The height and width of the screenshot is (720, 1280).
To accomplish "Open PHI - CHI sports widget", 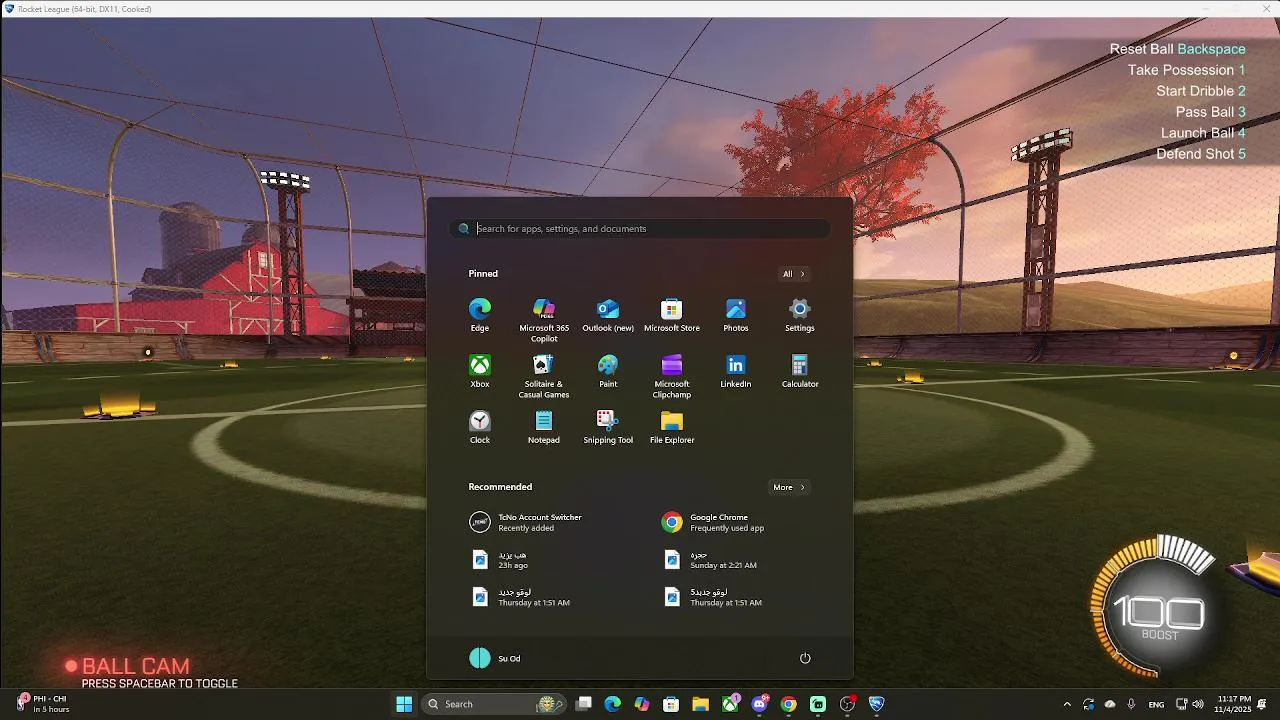I will coord(44,704).
